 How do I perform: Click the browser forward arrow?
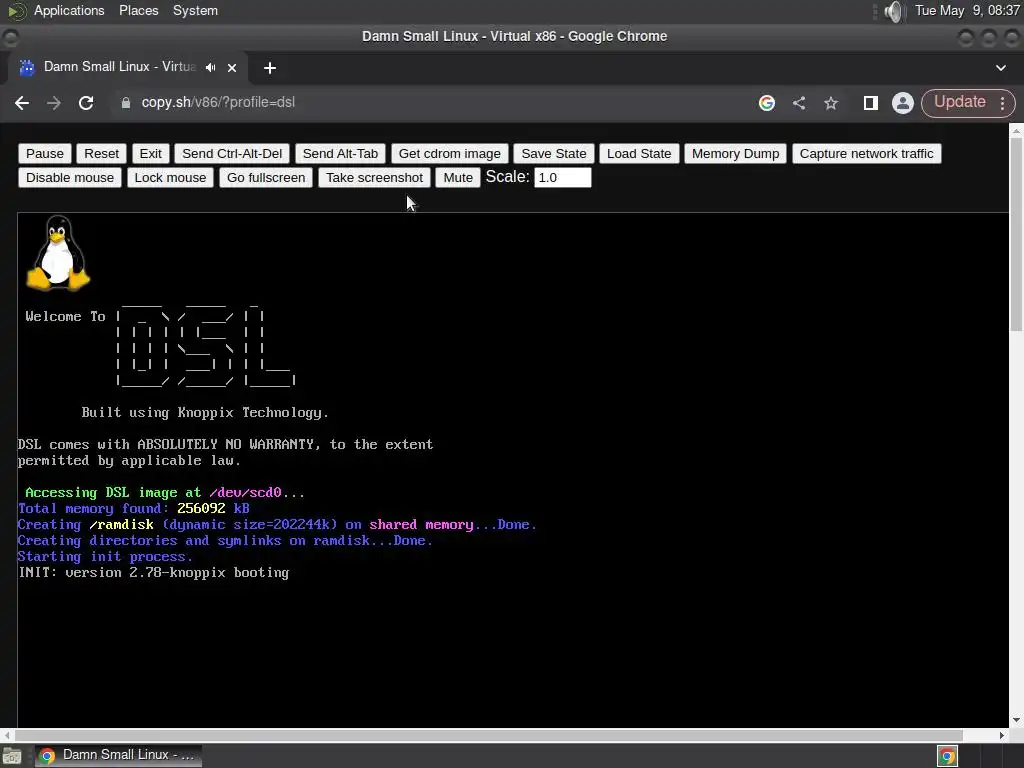tap(54, 103)
